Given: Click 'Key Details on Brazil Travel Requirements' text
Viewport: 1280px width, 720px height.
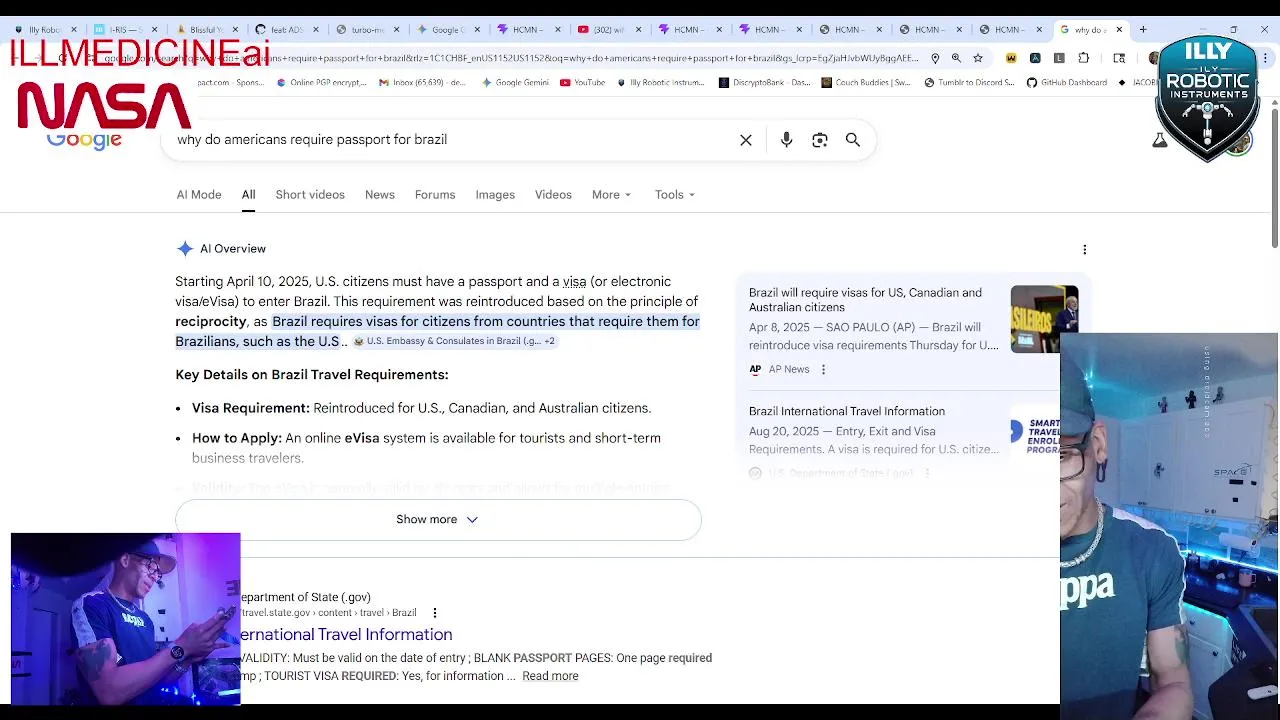Looking at the screenshot, I should 312,375.
